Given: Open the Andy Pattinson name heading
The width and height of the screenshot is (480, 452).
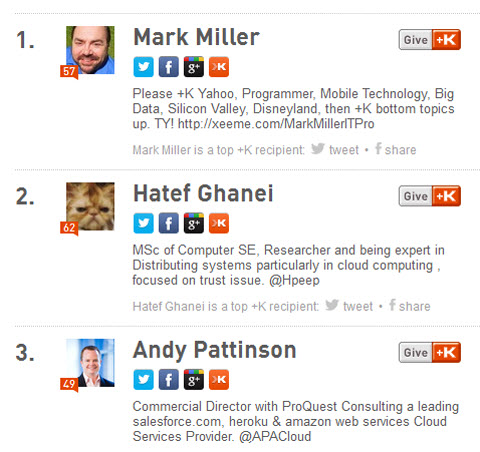Looking at the screenshot, I should (x=214, y=350).
